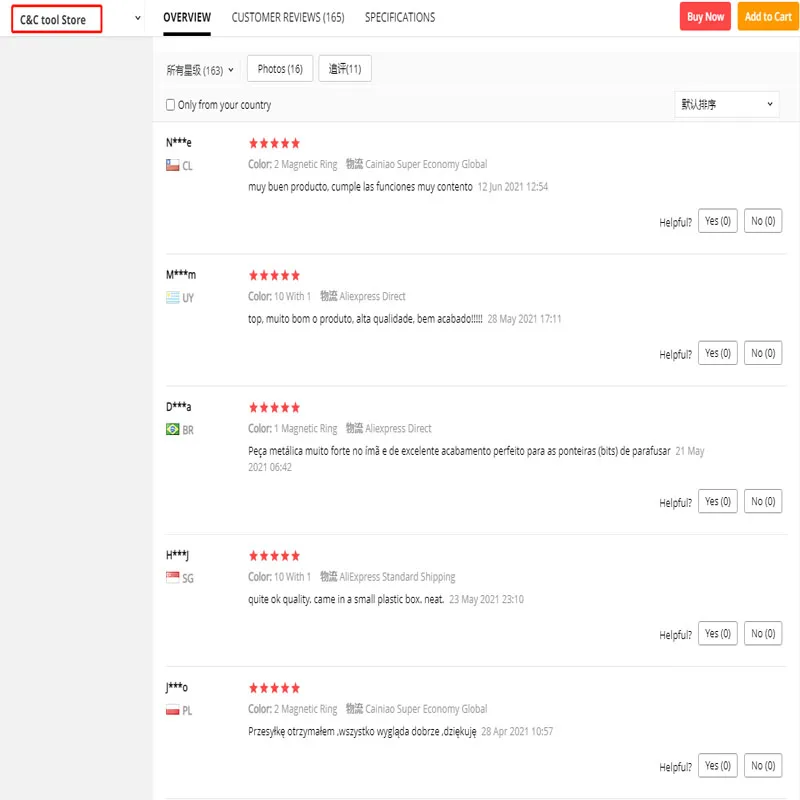This screenshot has width=800, height=800.
Task: Click reviewer name J***o
Action: (177, 687)
